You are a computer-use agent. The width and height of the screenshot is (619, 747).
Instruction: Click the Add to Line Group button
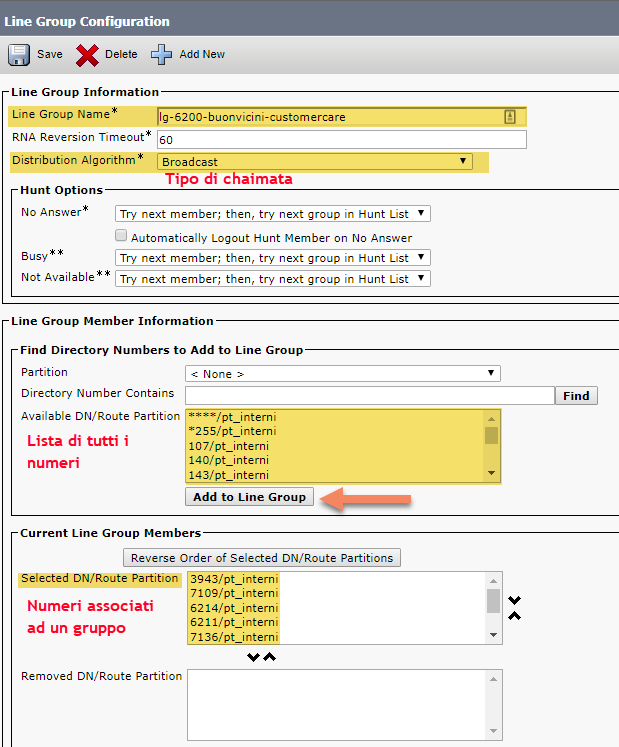(249, 496)
